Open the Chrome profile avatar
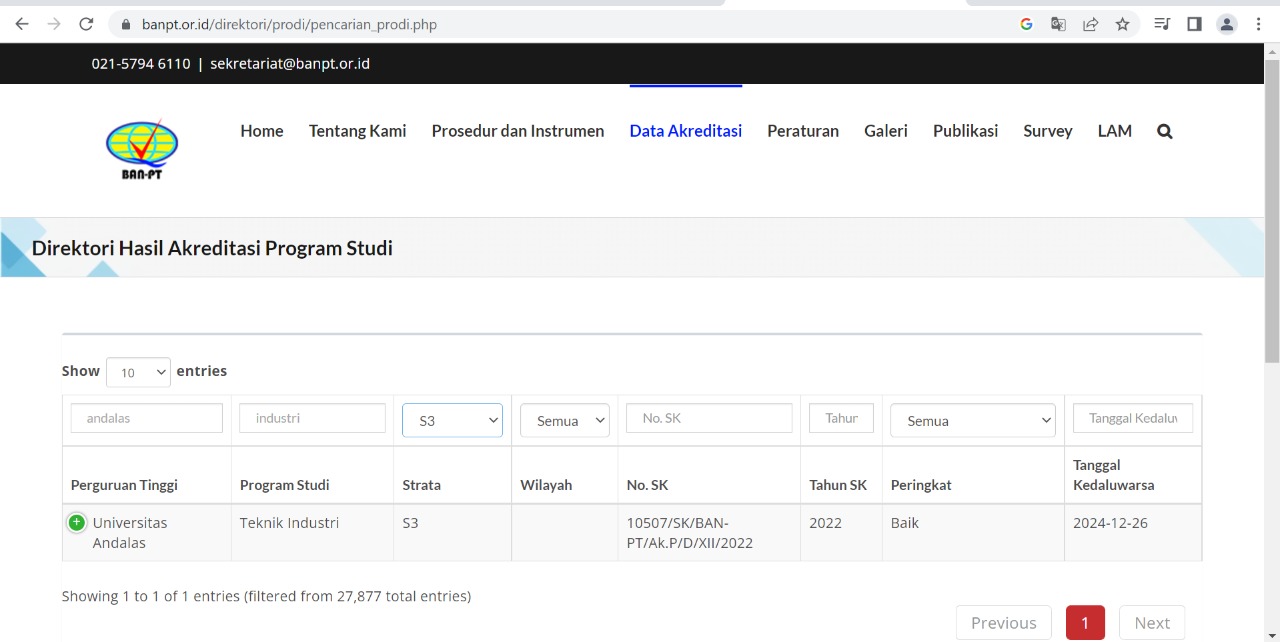The width and height of the screenshot is (1280, 642). (1227, 24)
